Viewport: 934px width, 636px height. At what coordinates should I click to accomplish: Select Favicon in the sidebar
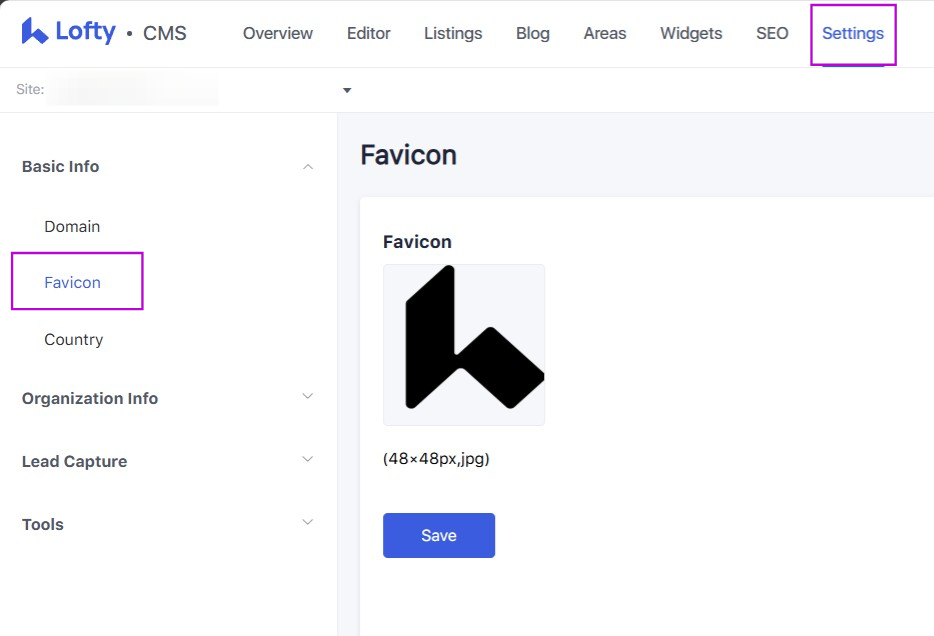72,283
